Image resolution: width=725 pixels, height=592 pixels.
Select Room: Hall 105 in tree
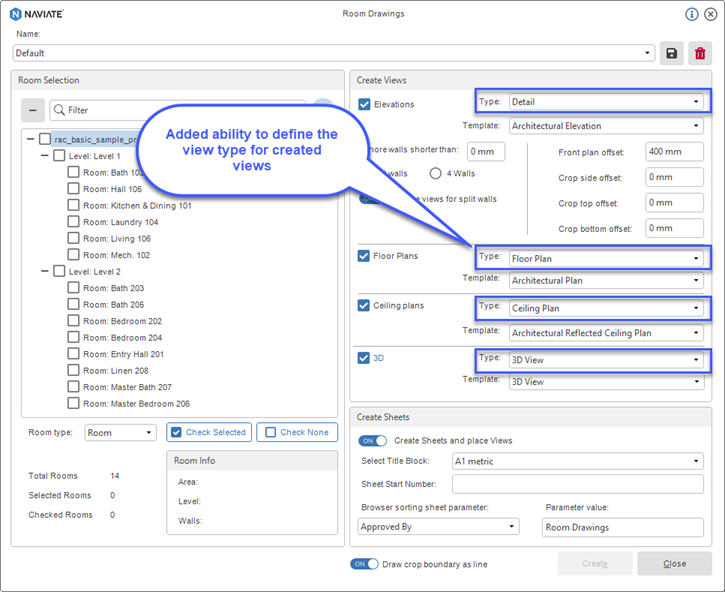point(112,189)
